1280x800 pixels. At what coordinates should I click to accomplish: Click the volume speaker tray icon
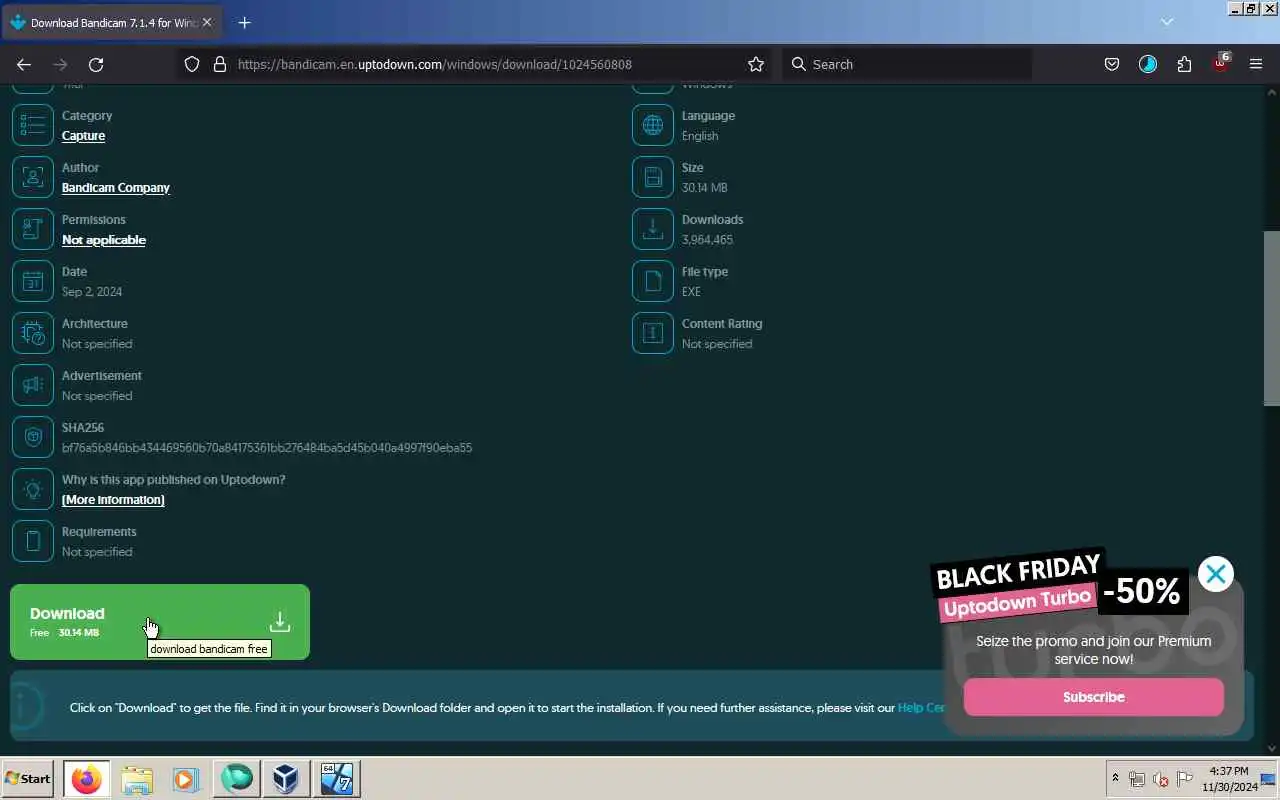pyautogui.click(x=1161, y=779)
